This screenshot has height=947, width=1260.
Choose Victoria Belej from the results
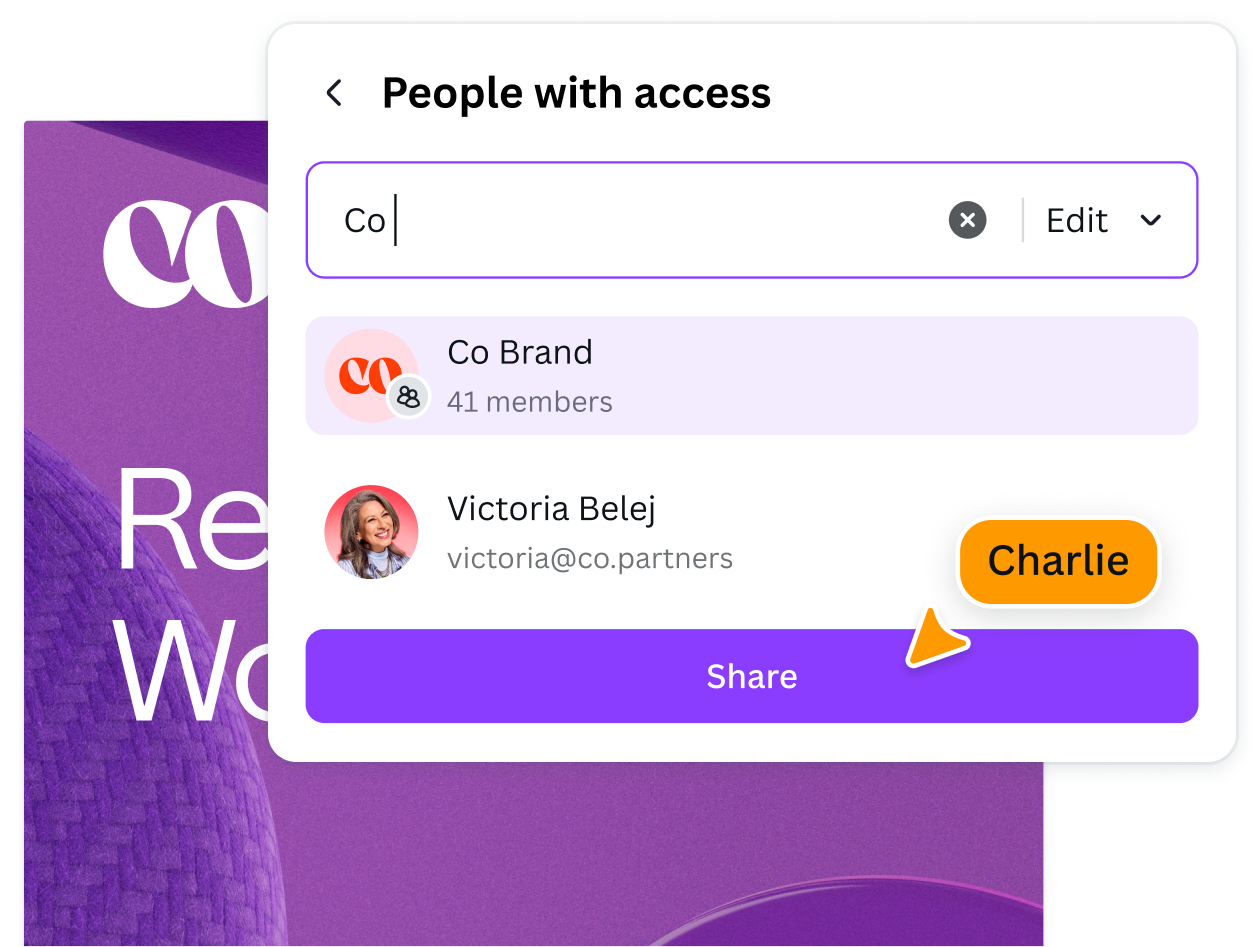coord(751,533)
